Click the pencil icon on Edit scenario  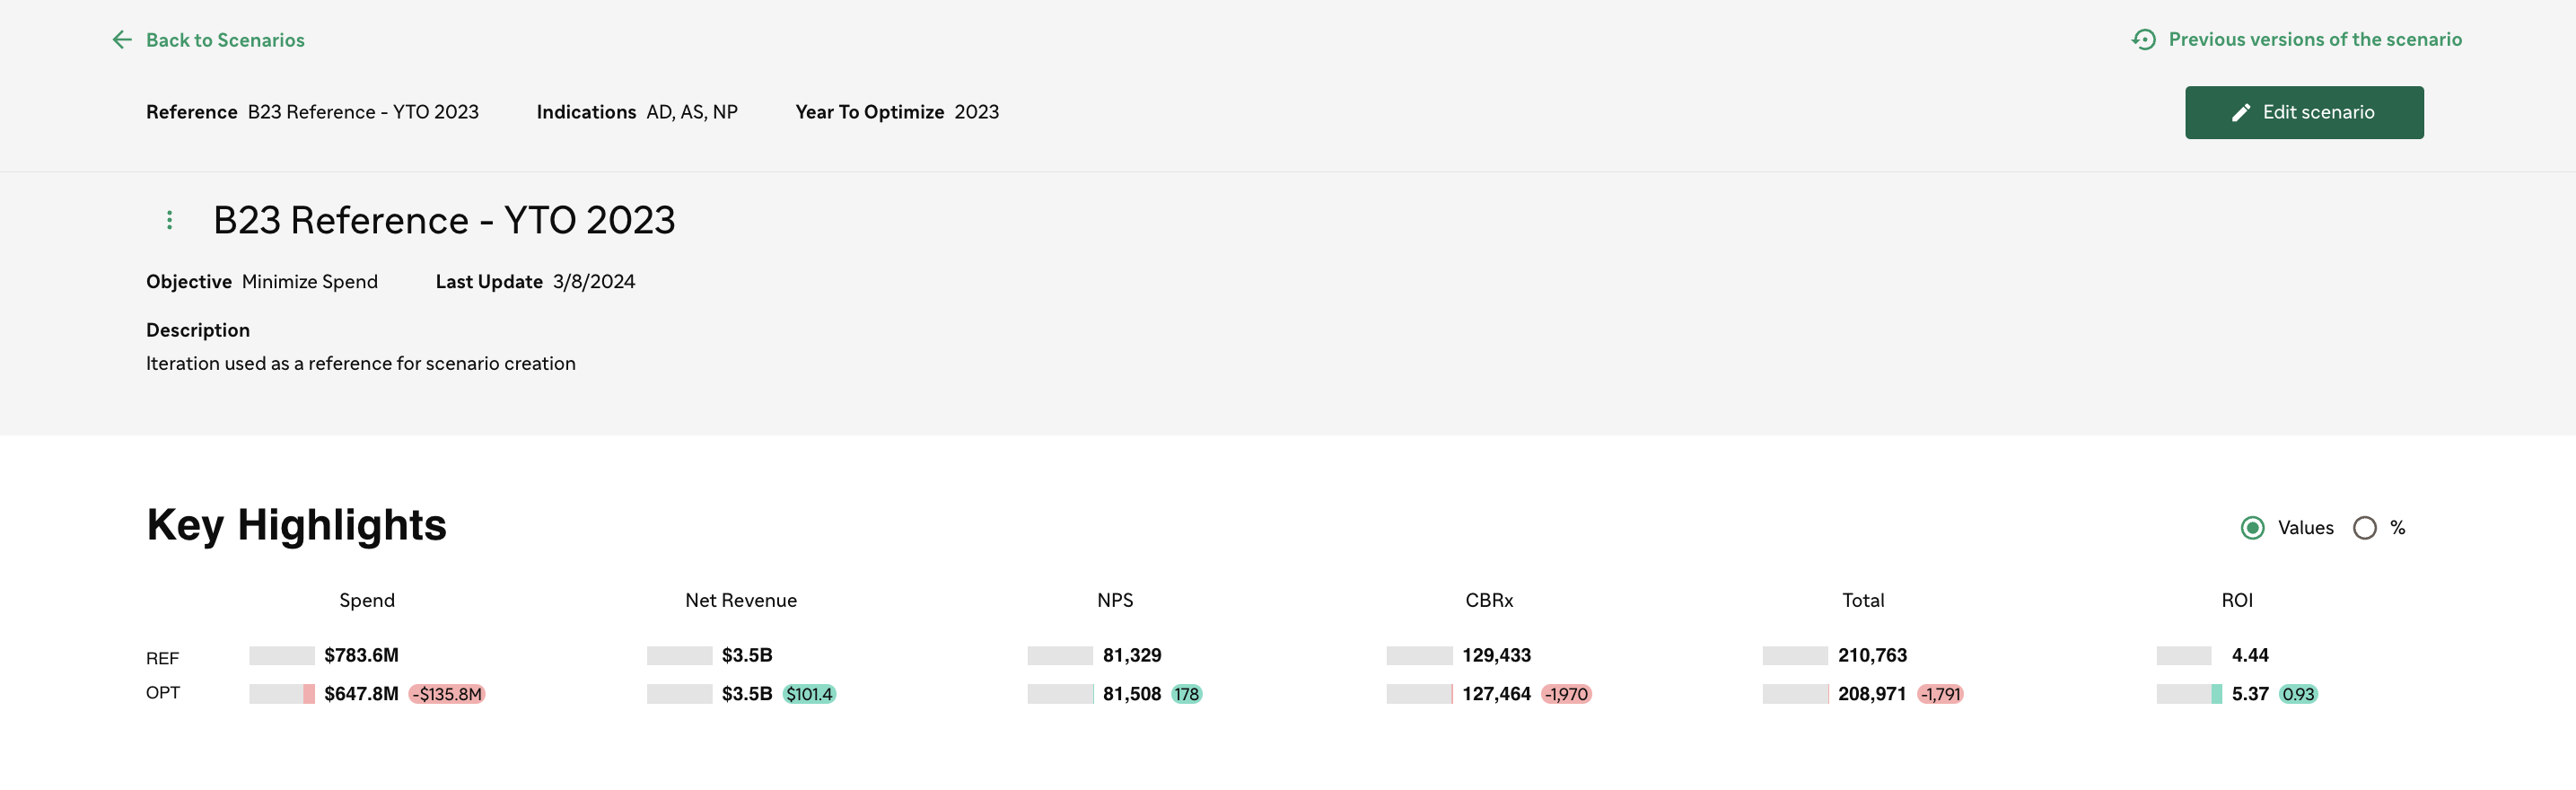pyautogui.click(x=2241, y=113)
